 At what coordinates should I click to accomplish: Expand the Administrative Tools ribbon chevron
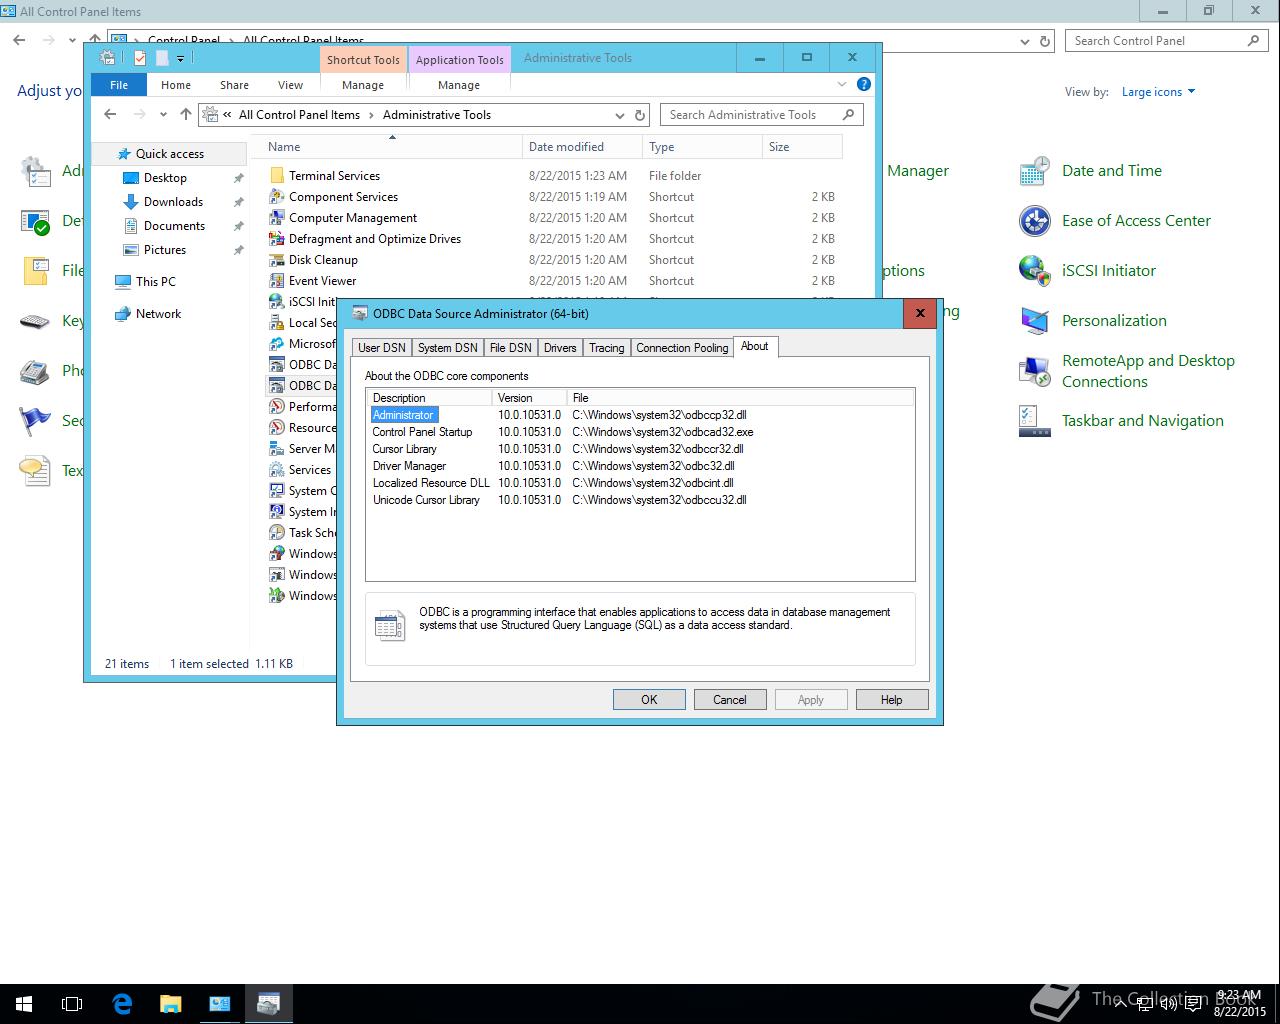click(x=842, y=84)
